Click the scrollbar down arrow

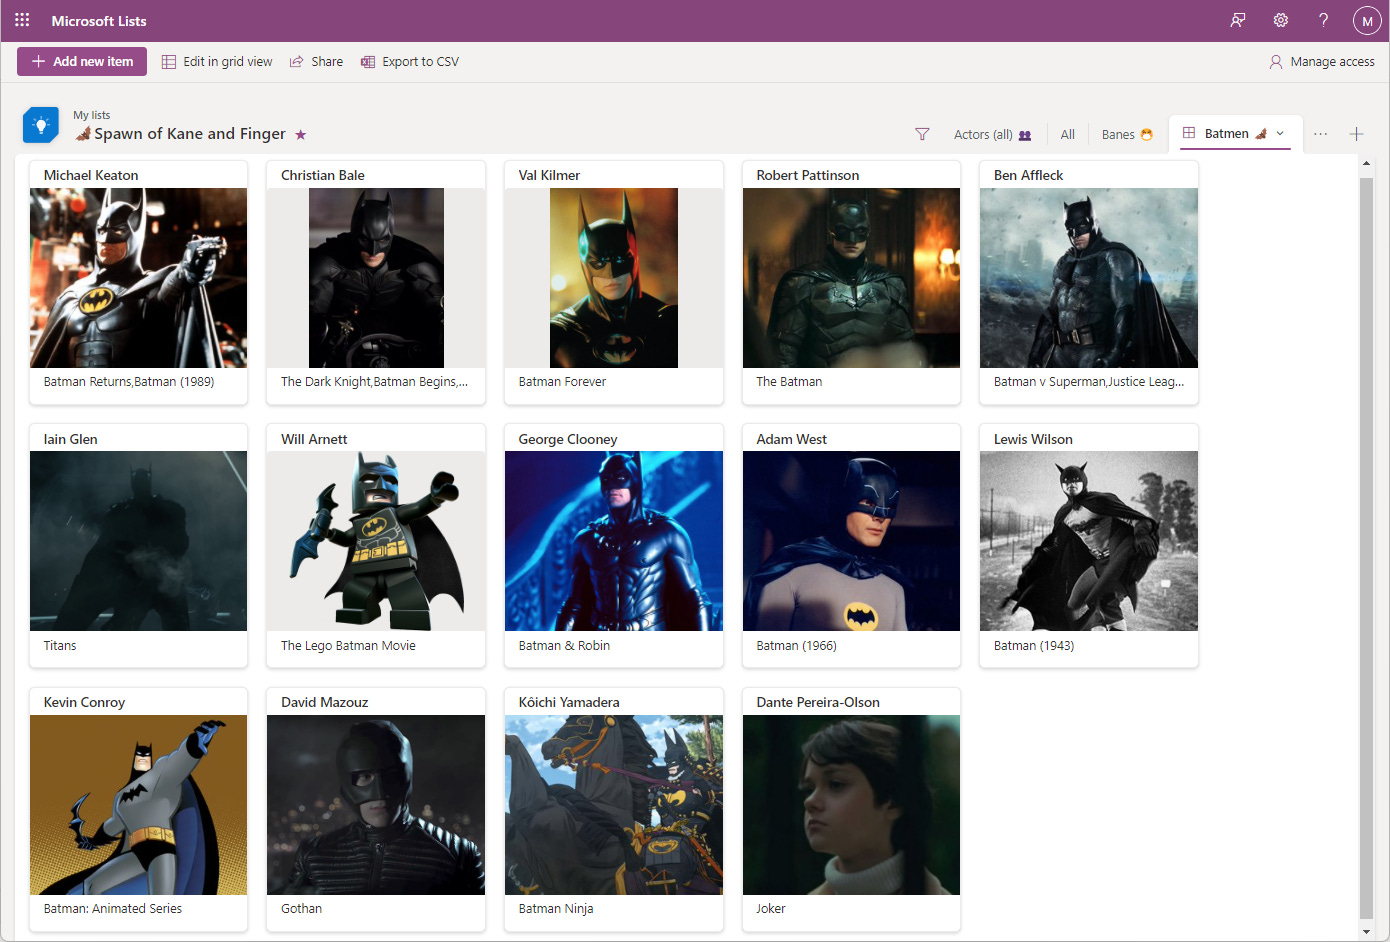pyautogui.click(x=1366, y=931)
